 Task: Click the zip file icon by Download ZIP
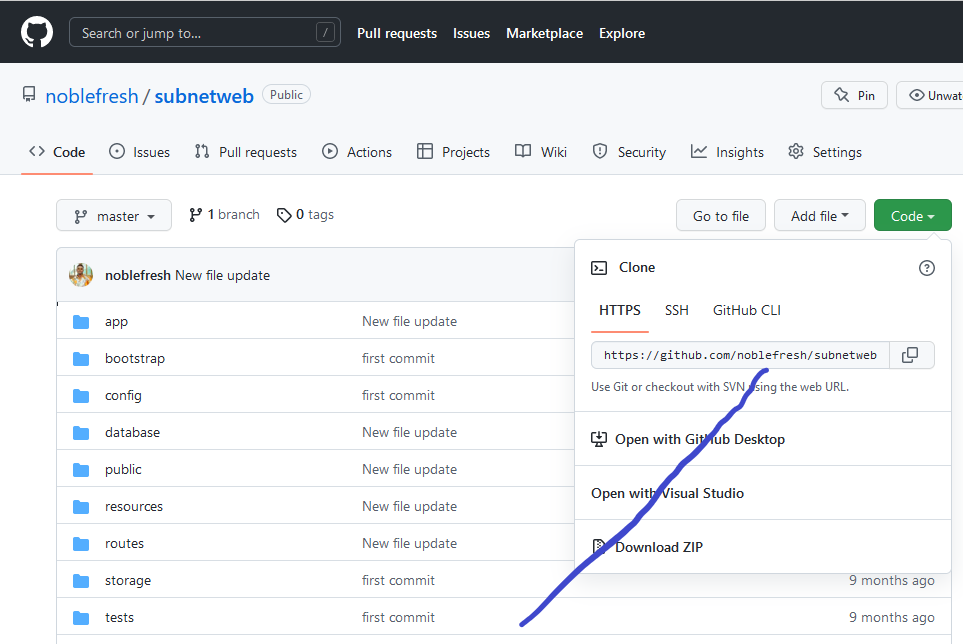pyautogui.click(x=598, y=546)
